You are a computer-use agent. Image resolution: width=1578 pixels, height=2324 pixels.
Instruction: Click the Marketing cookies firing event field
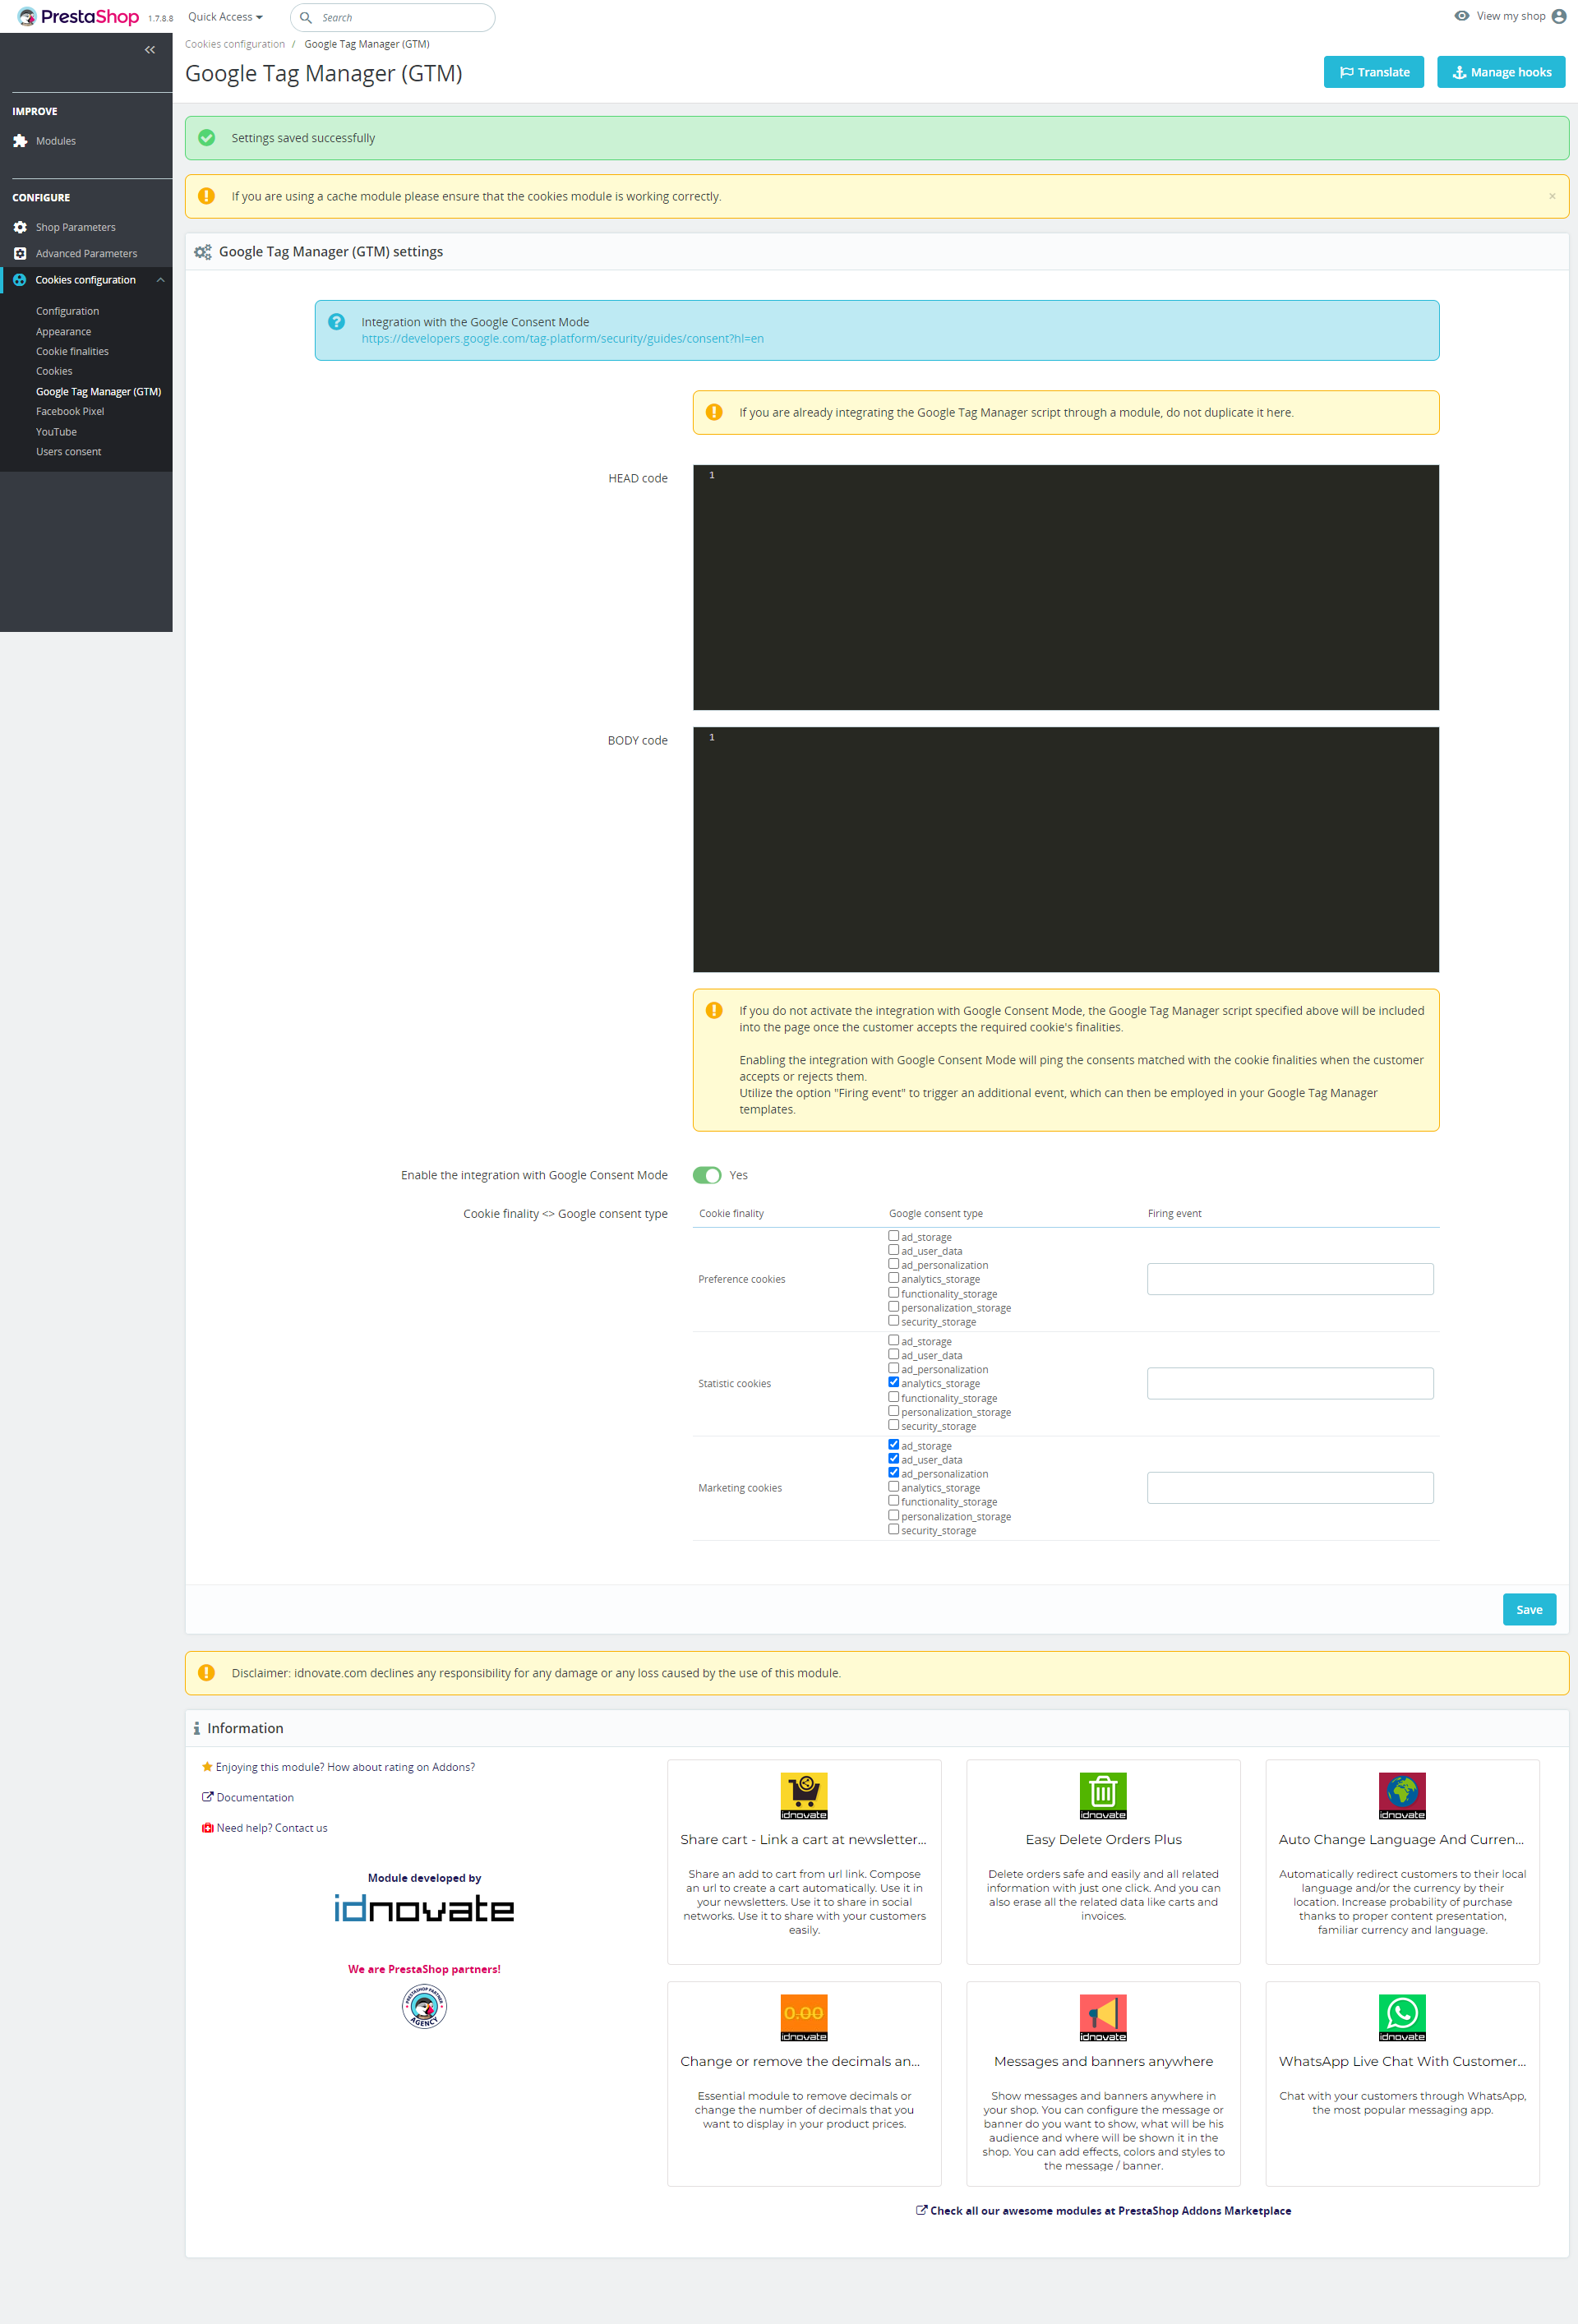pyautogui.click(x=1289, y=1488)
